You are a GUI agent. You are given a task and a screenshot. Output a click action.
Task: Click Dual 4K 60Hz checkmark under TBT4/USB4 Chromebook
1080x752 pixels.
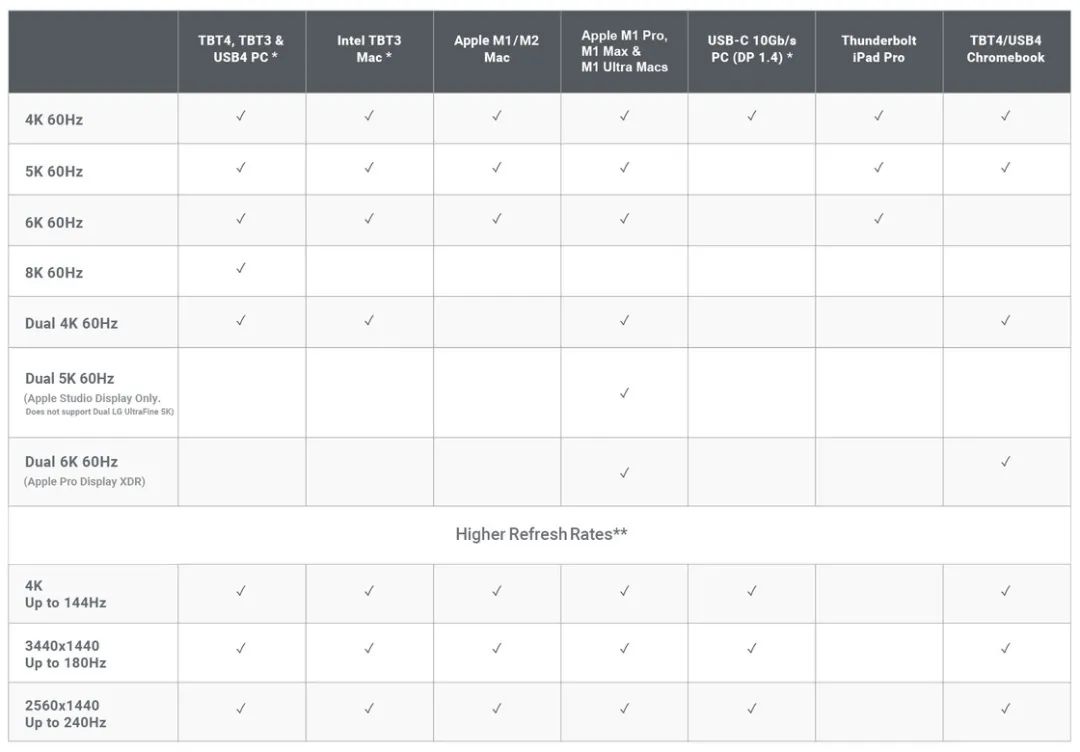tap(1005, 321)
